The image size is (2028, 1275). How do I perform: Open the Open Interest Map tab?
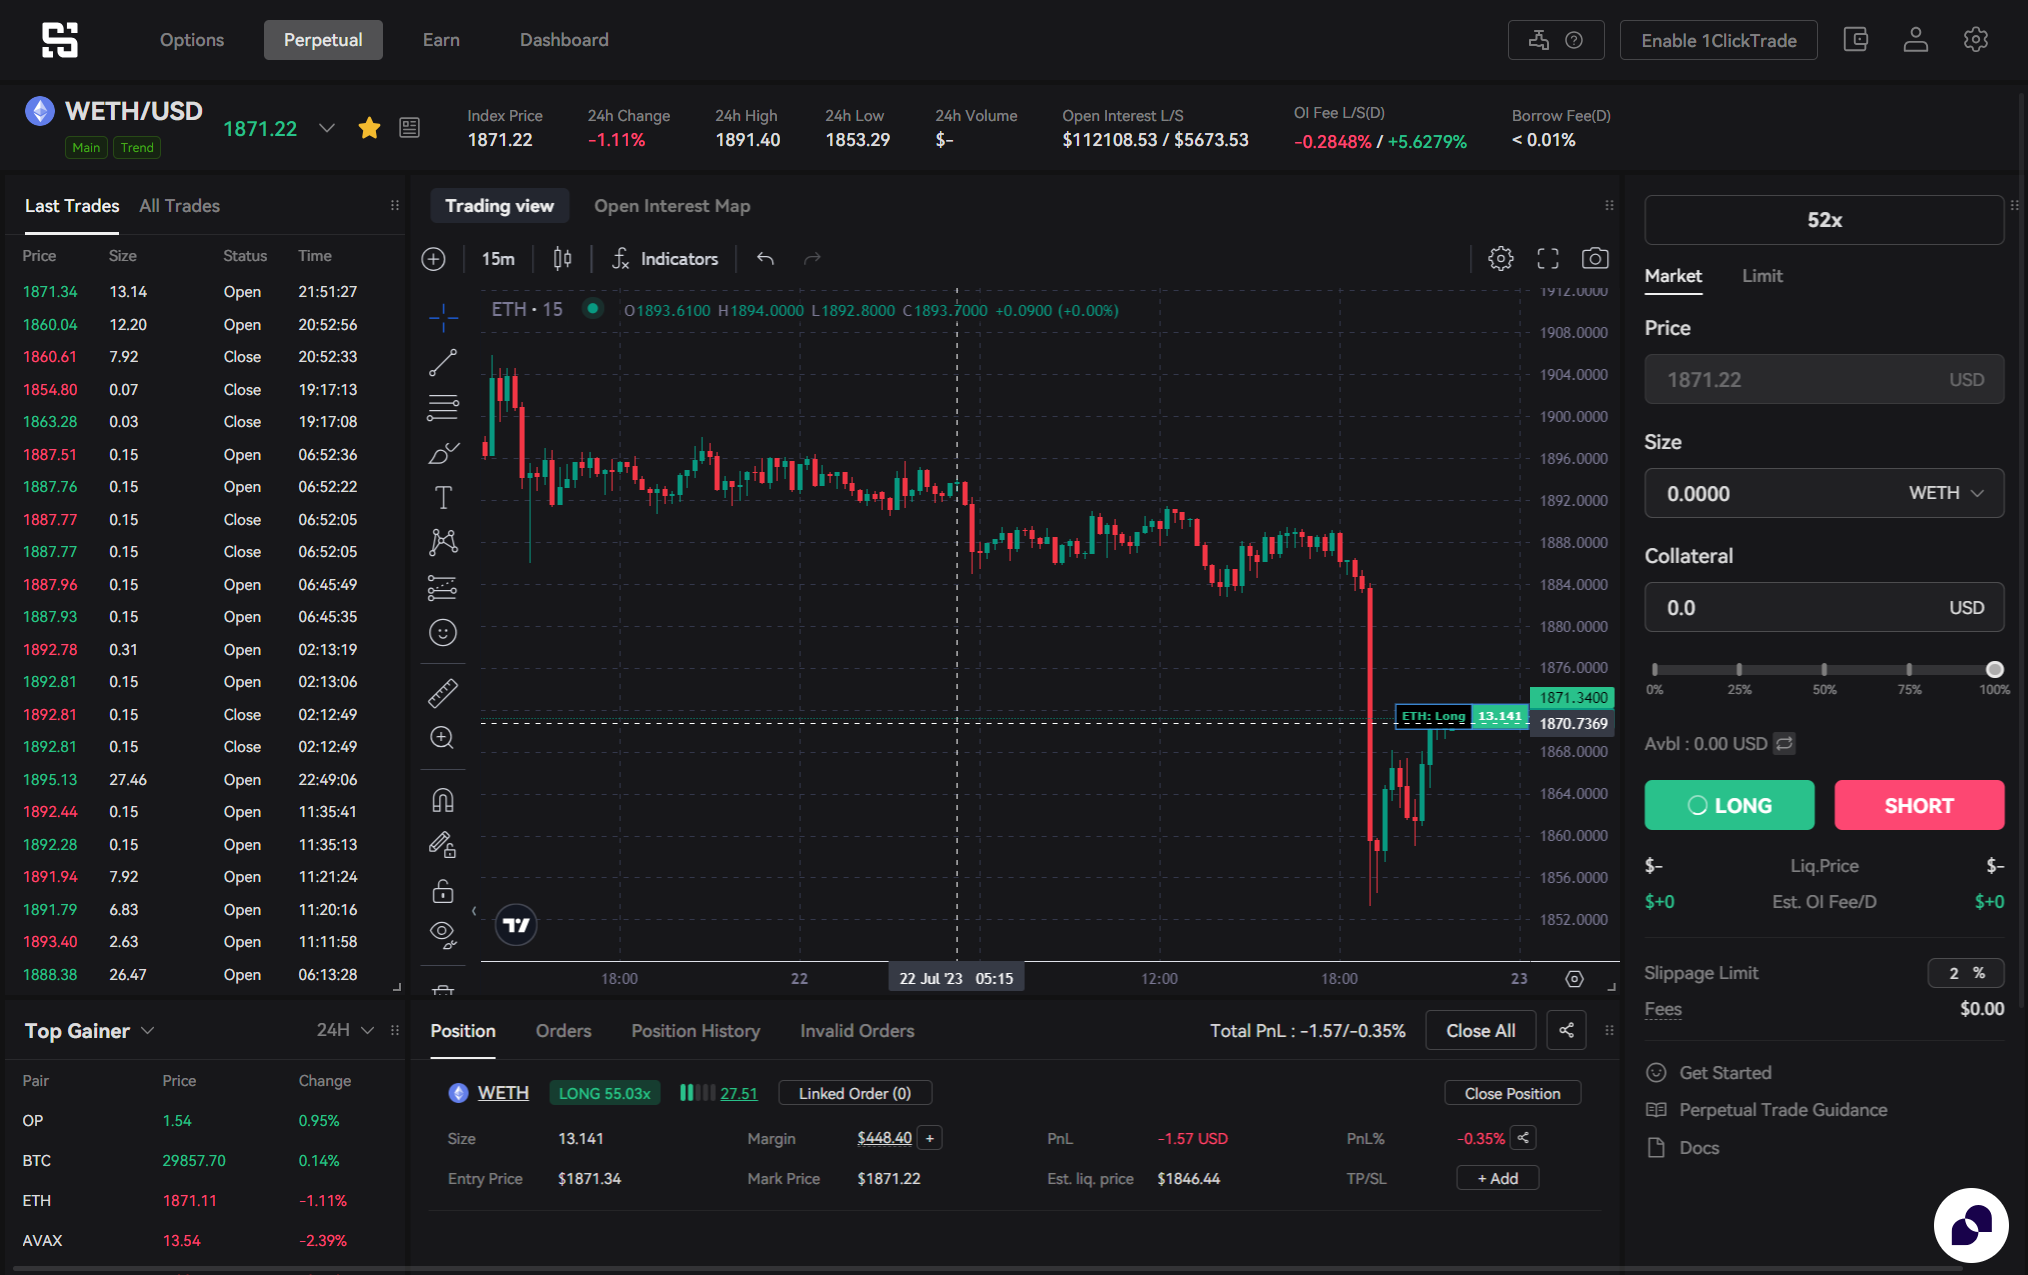coord(672,206)
